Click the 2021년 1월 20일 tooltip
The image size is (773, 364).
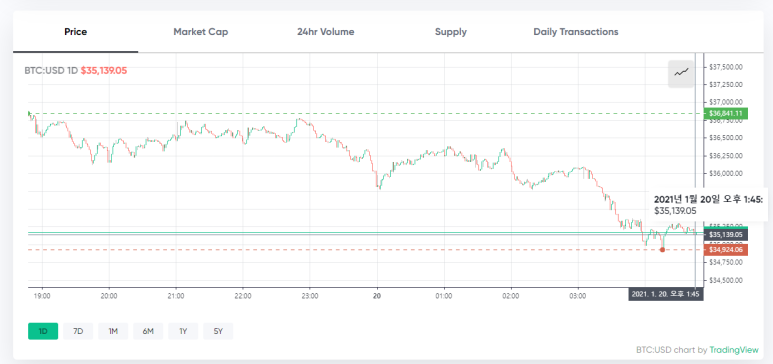pos(708,205)
